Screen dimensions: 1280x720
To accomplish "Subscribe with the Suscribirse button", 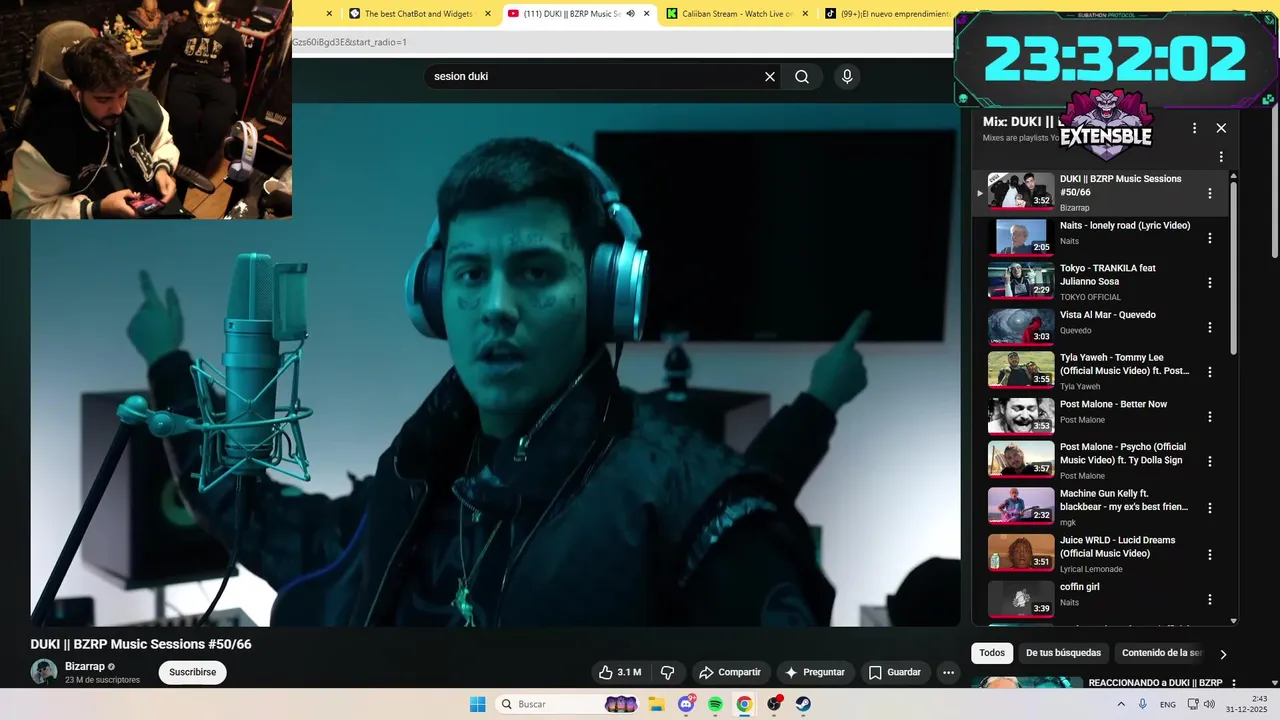I will click(x=192, y=672).
